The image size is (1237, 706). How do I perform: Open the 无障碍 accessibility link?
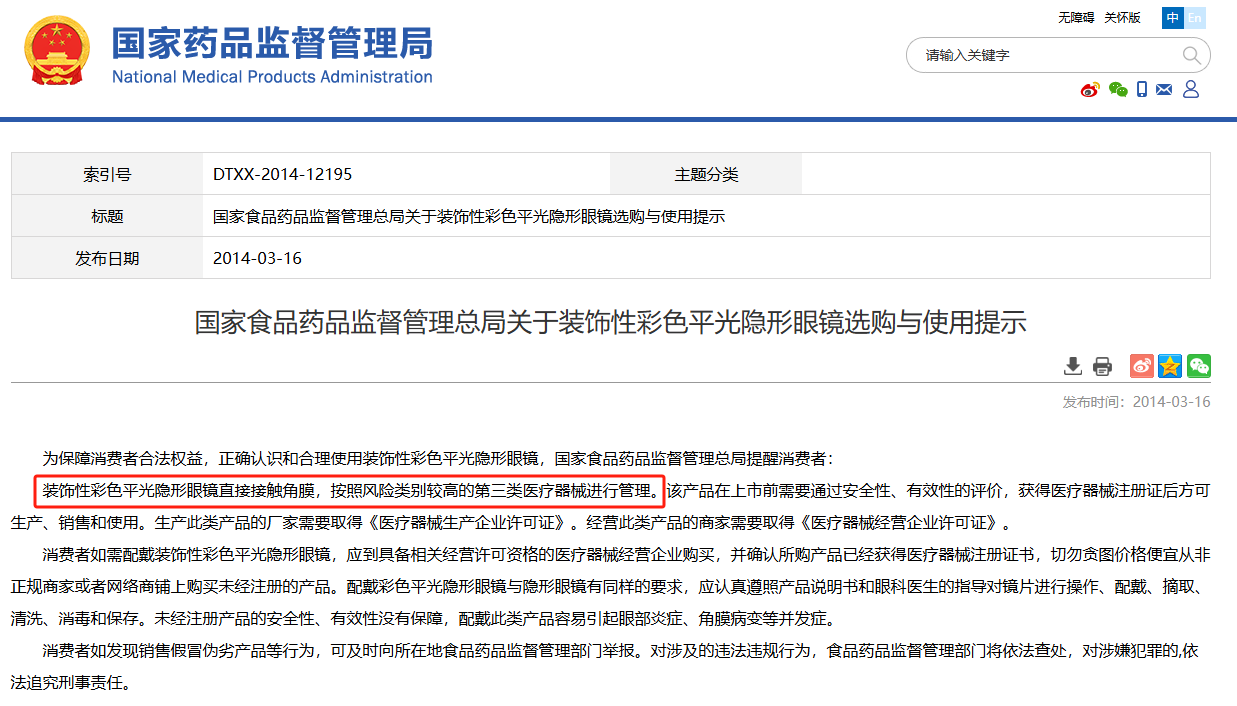(x=1076, y=18)
